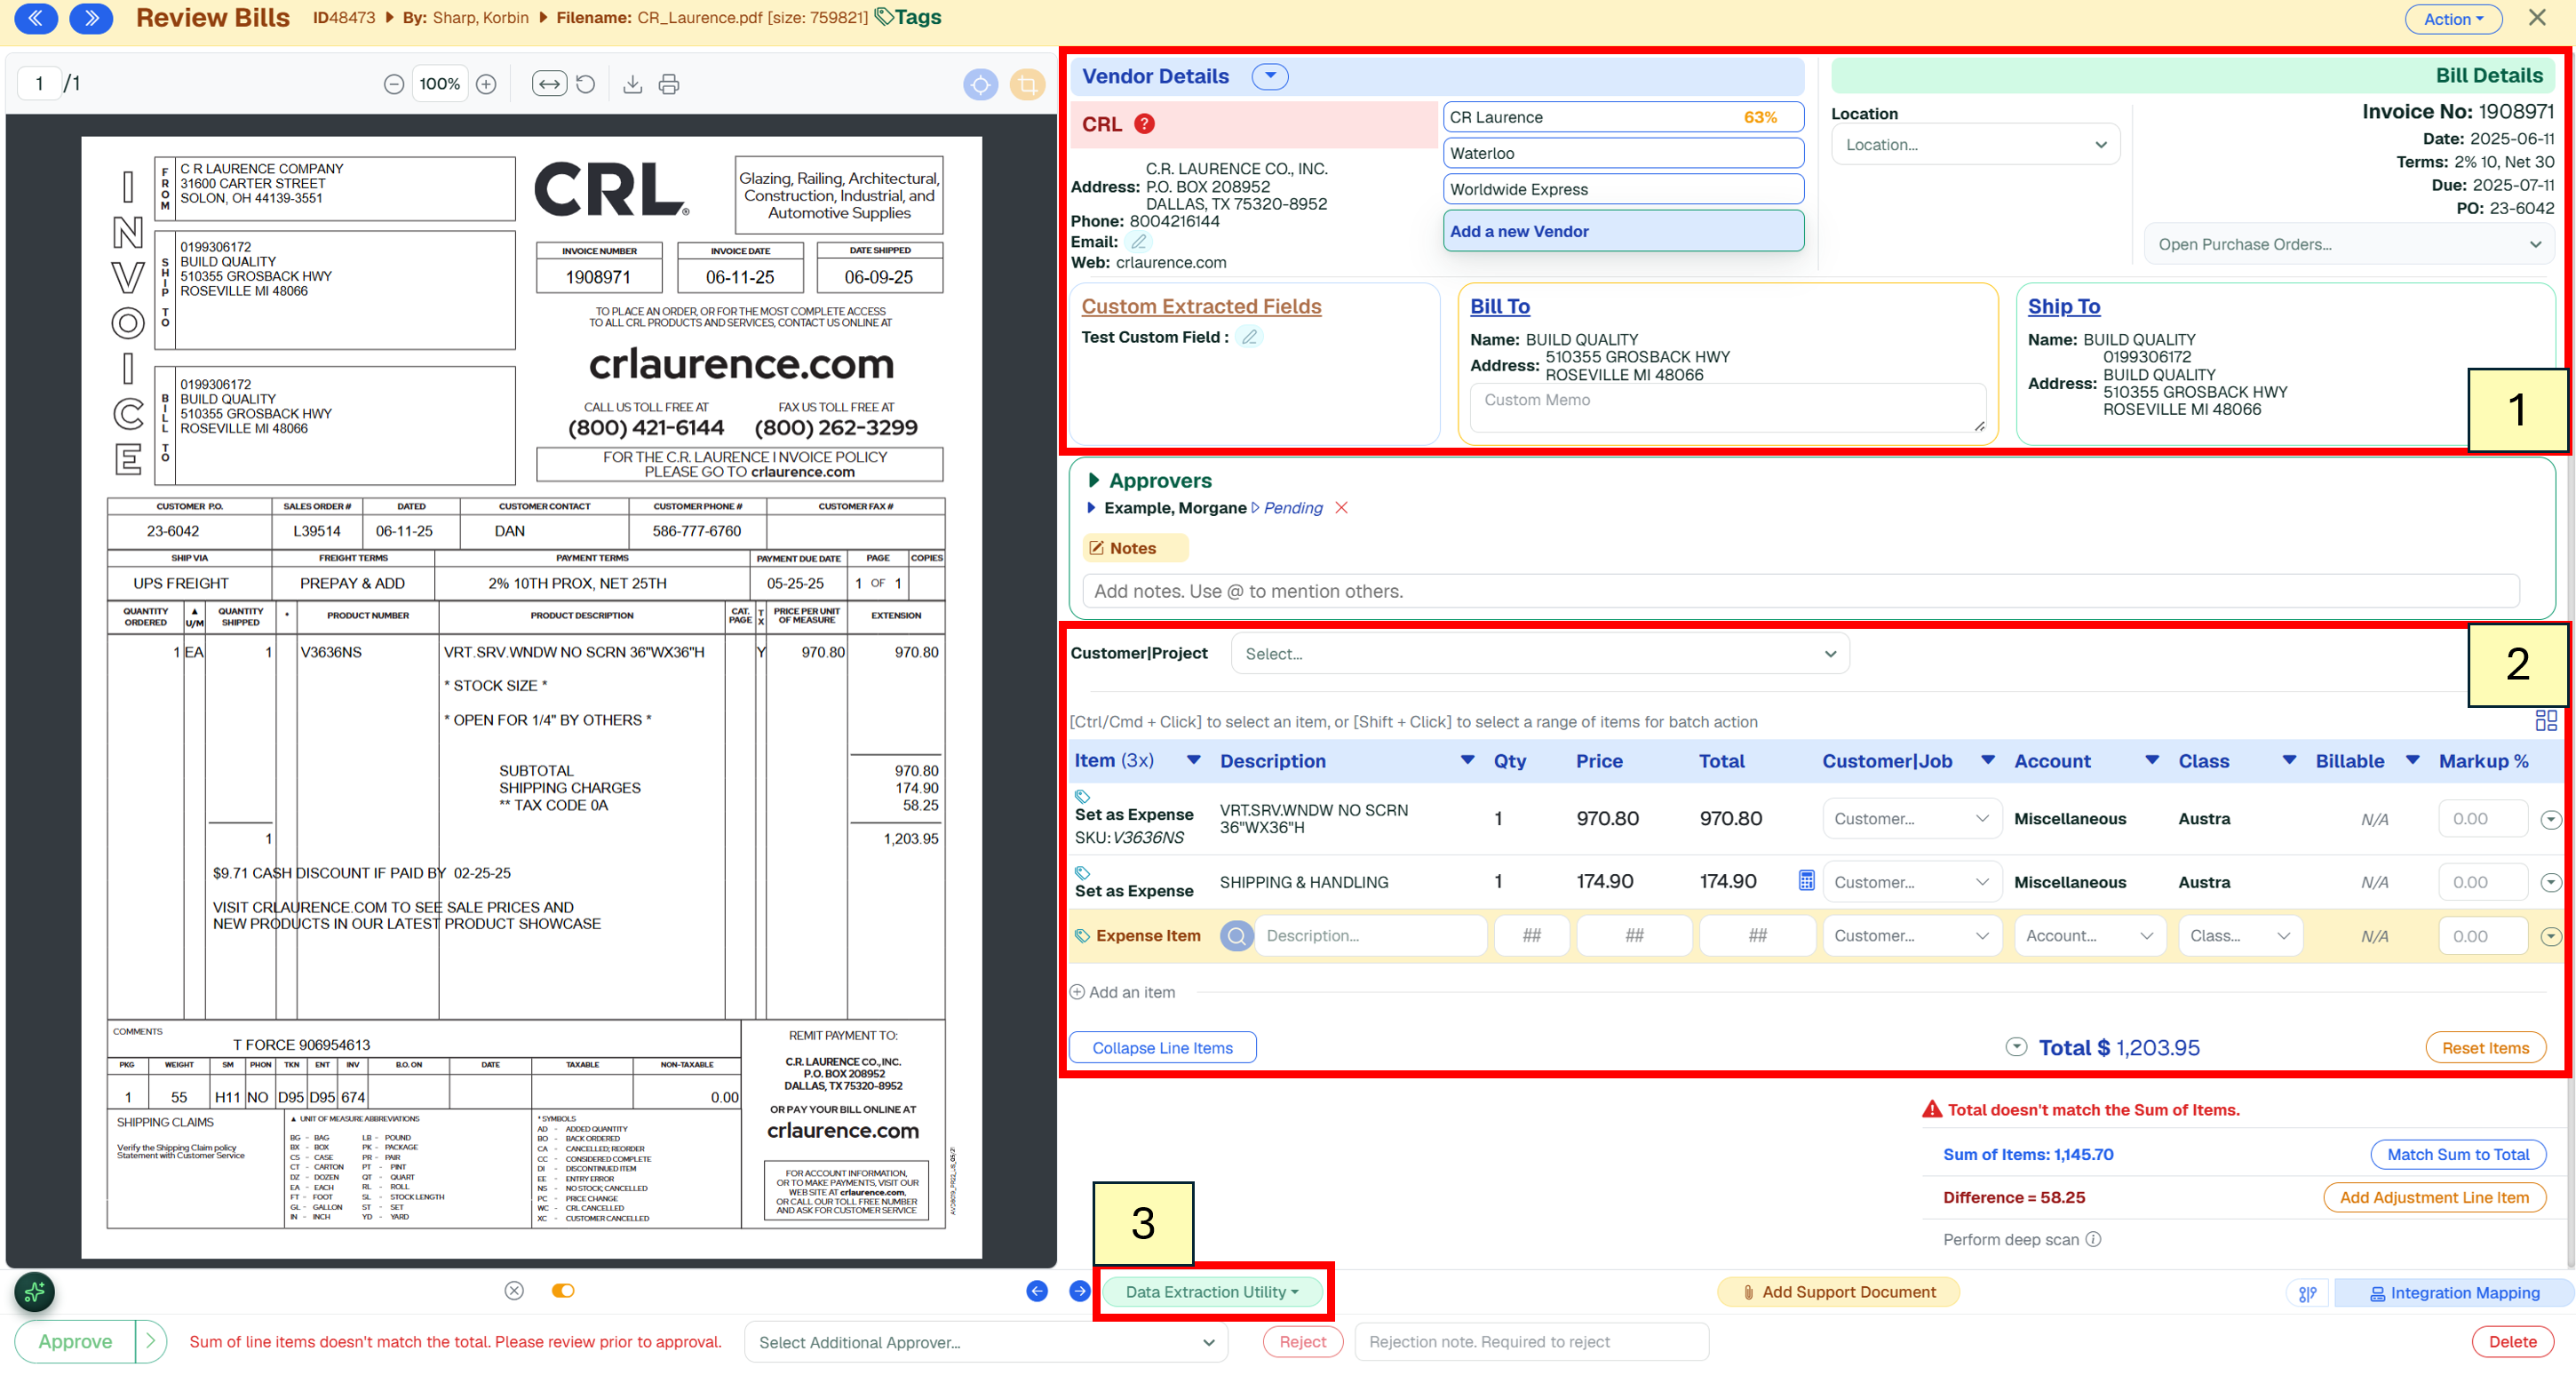Open the Data Extraction Utility menu

(x=1212, y=1292)
